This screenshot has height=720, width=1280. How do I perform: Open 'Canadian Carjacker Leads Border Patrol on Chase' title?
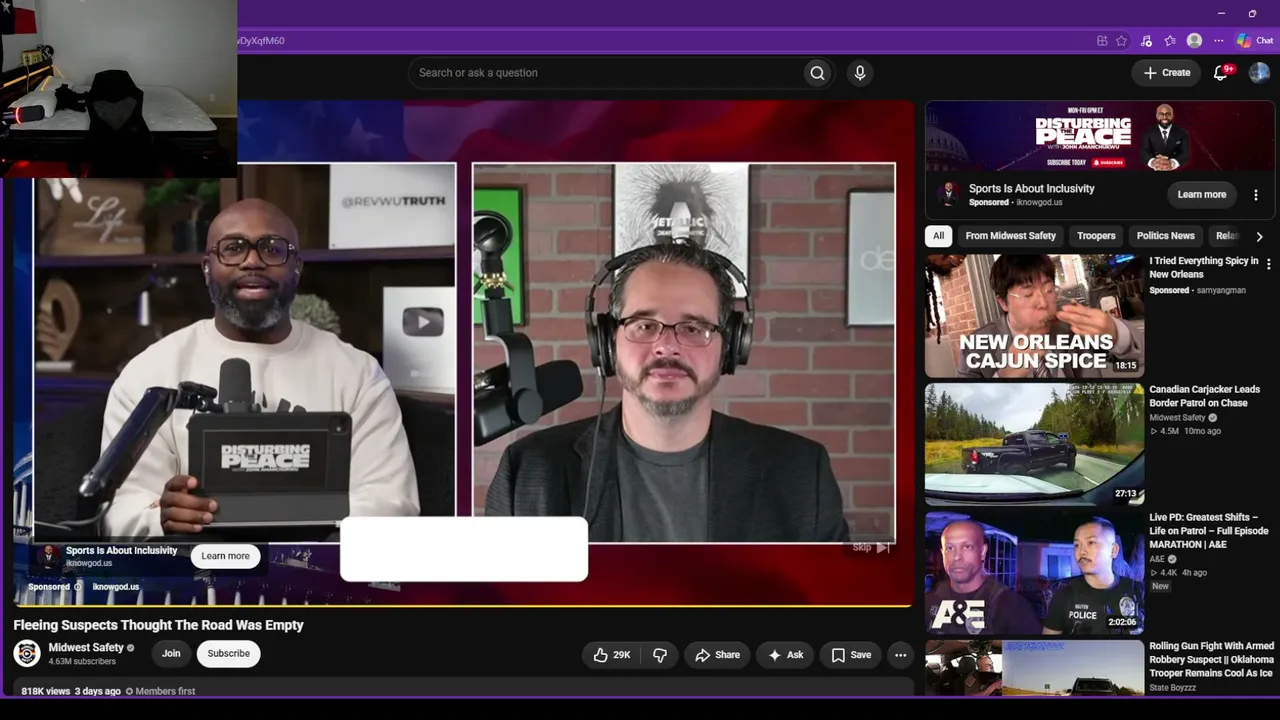[1205, 396]
